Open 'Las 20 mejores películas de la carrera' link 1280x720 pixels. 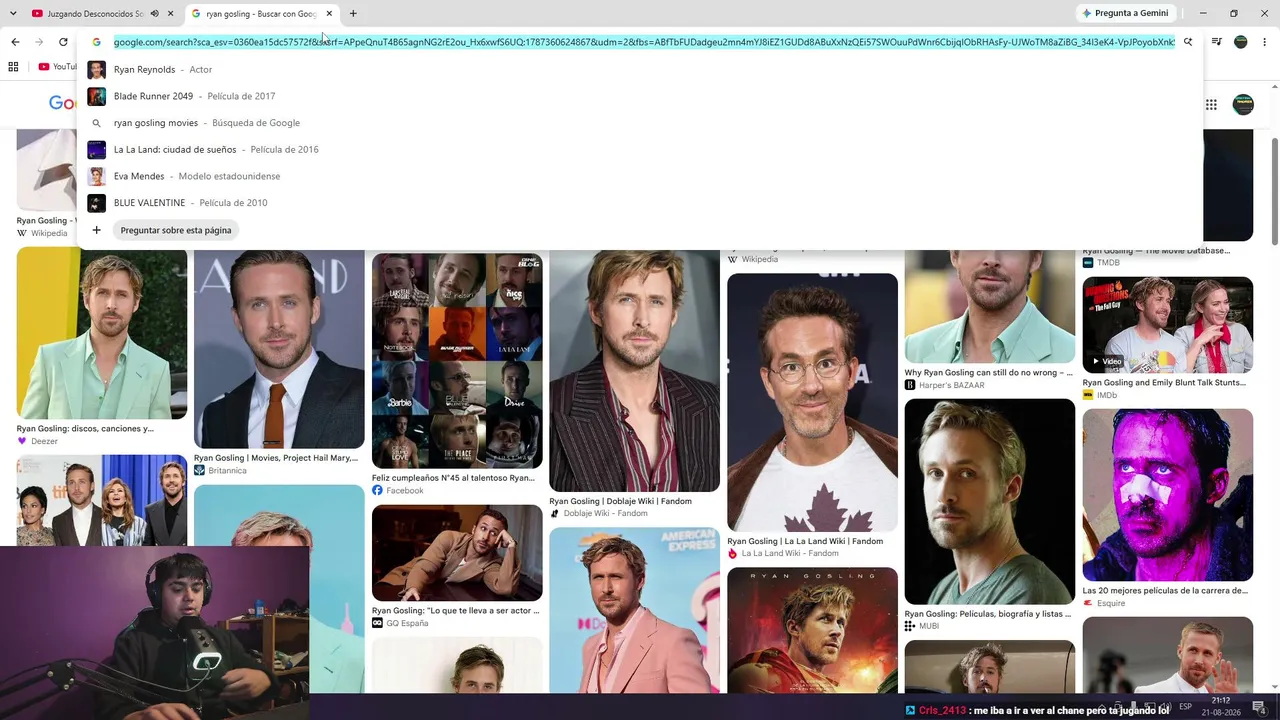[x=1165, y=591]
